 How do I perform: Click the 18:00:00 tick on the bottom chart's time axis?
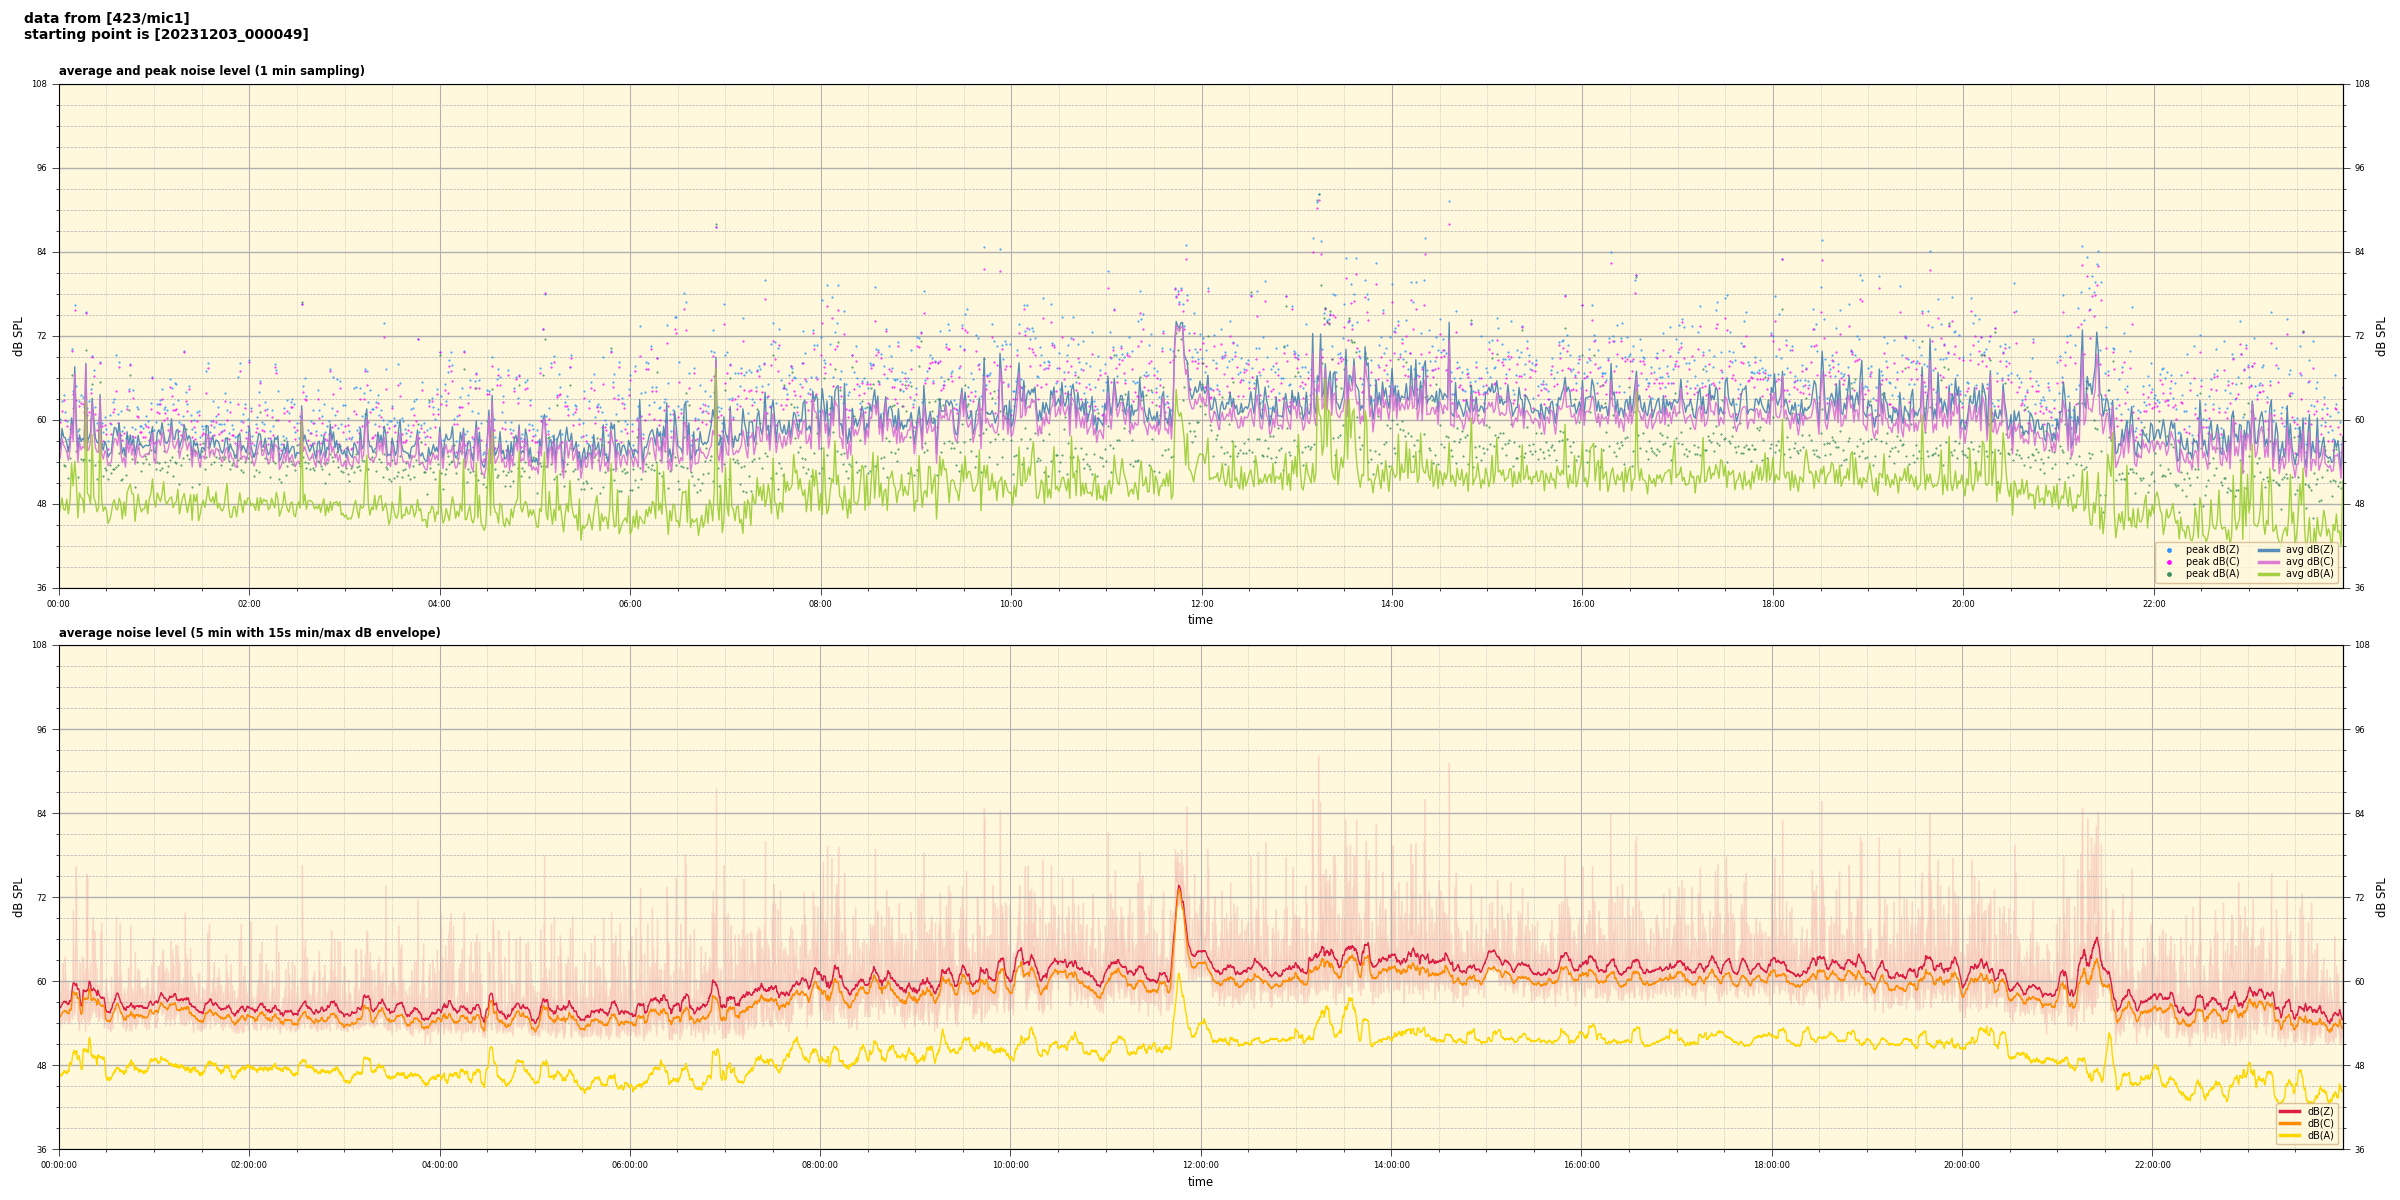(1772, 1165)
